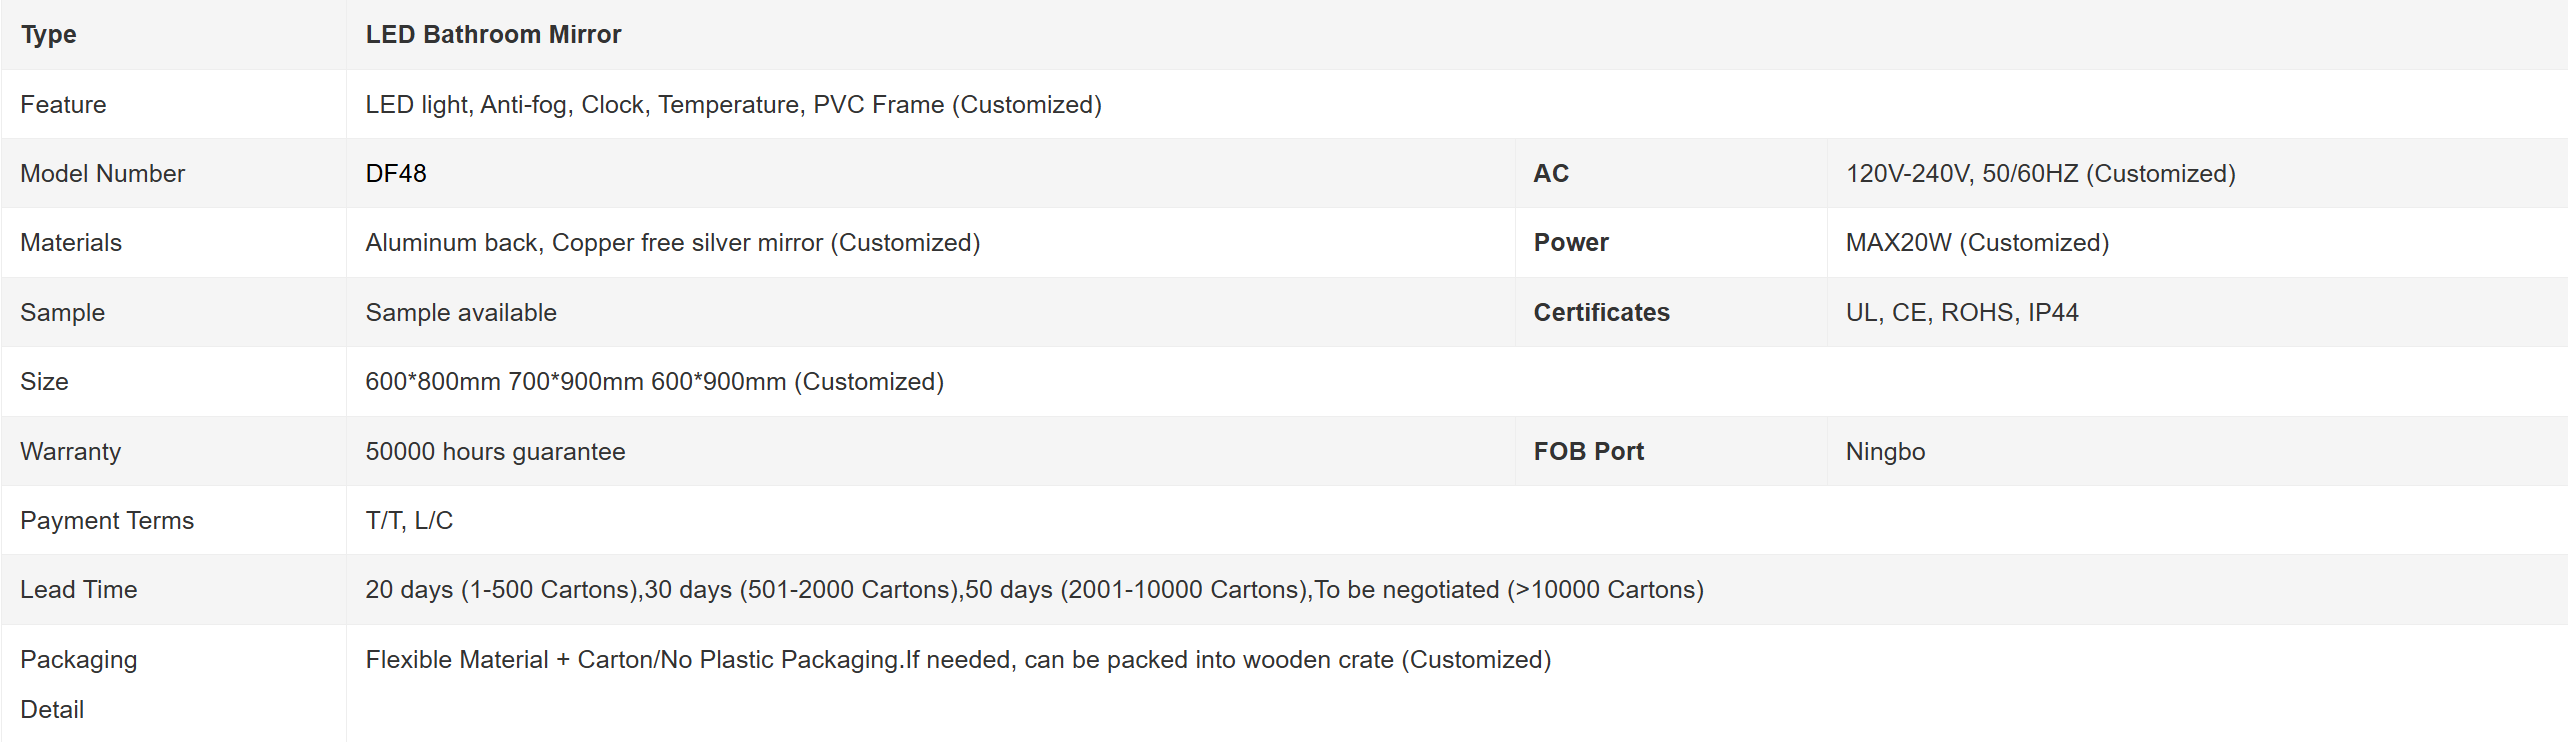Viewport: 2568px width, 742px height.
Task: Click the "Flexible Material + Carton" packaging description
Action: [958, 660]
